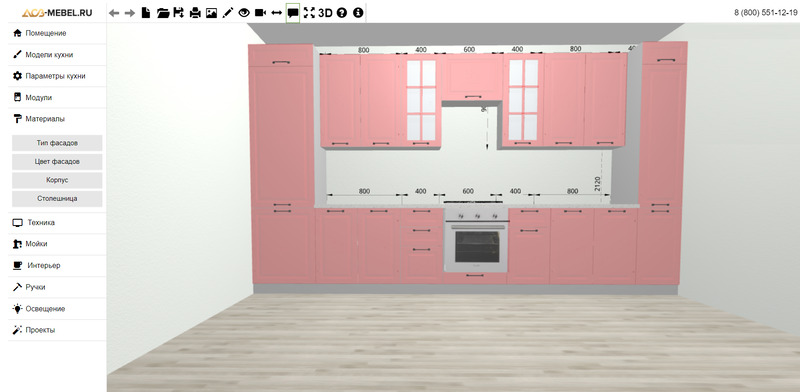
Task: Click the Тип фасадов button
Action: (57, 143)
